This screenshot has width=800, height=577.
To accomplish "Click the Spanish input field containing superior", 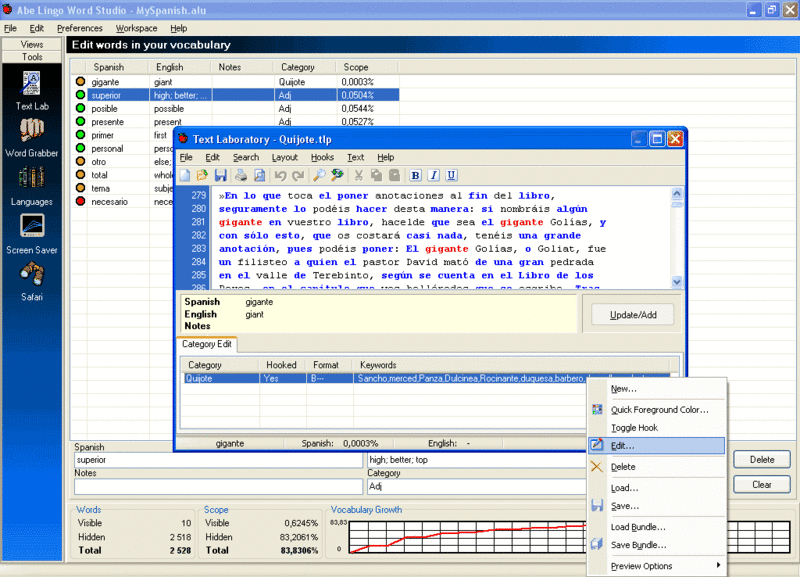I will [x=218, y=460].
